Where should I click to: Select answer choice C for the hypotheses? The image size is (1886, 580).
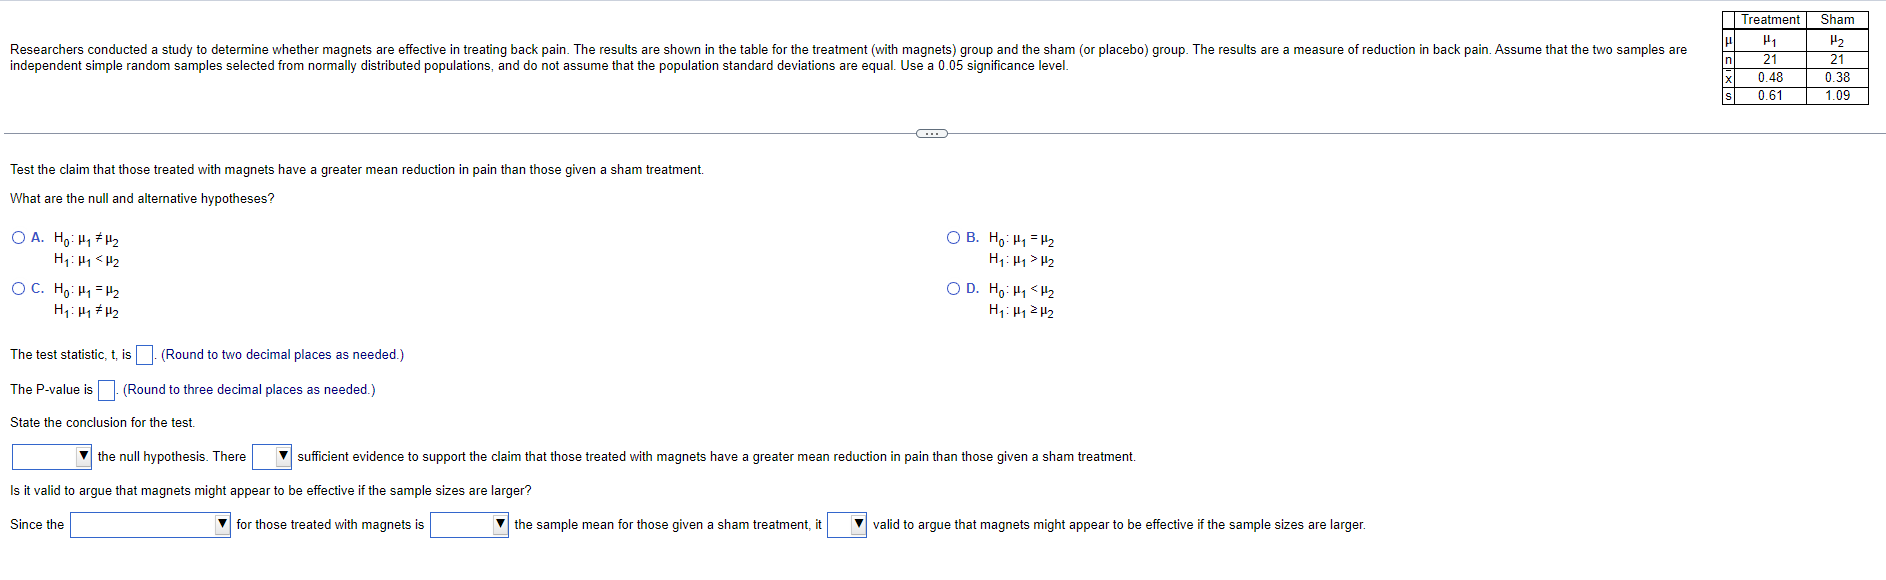point(18,289)
